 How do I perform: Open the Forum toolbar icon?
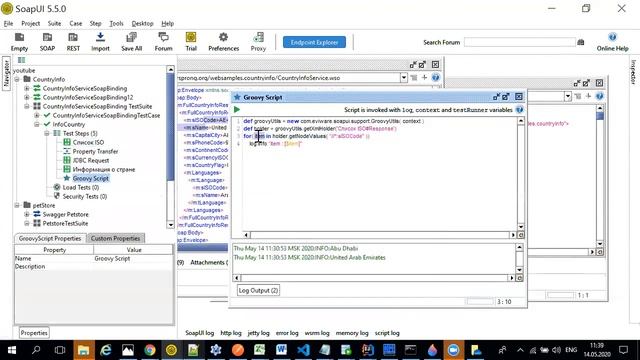pyautogui.click(x=163, y=42)
